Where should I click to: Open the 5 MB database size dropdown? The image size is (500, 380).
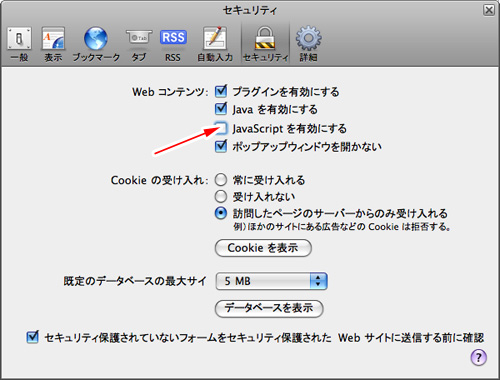[271, 281]
